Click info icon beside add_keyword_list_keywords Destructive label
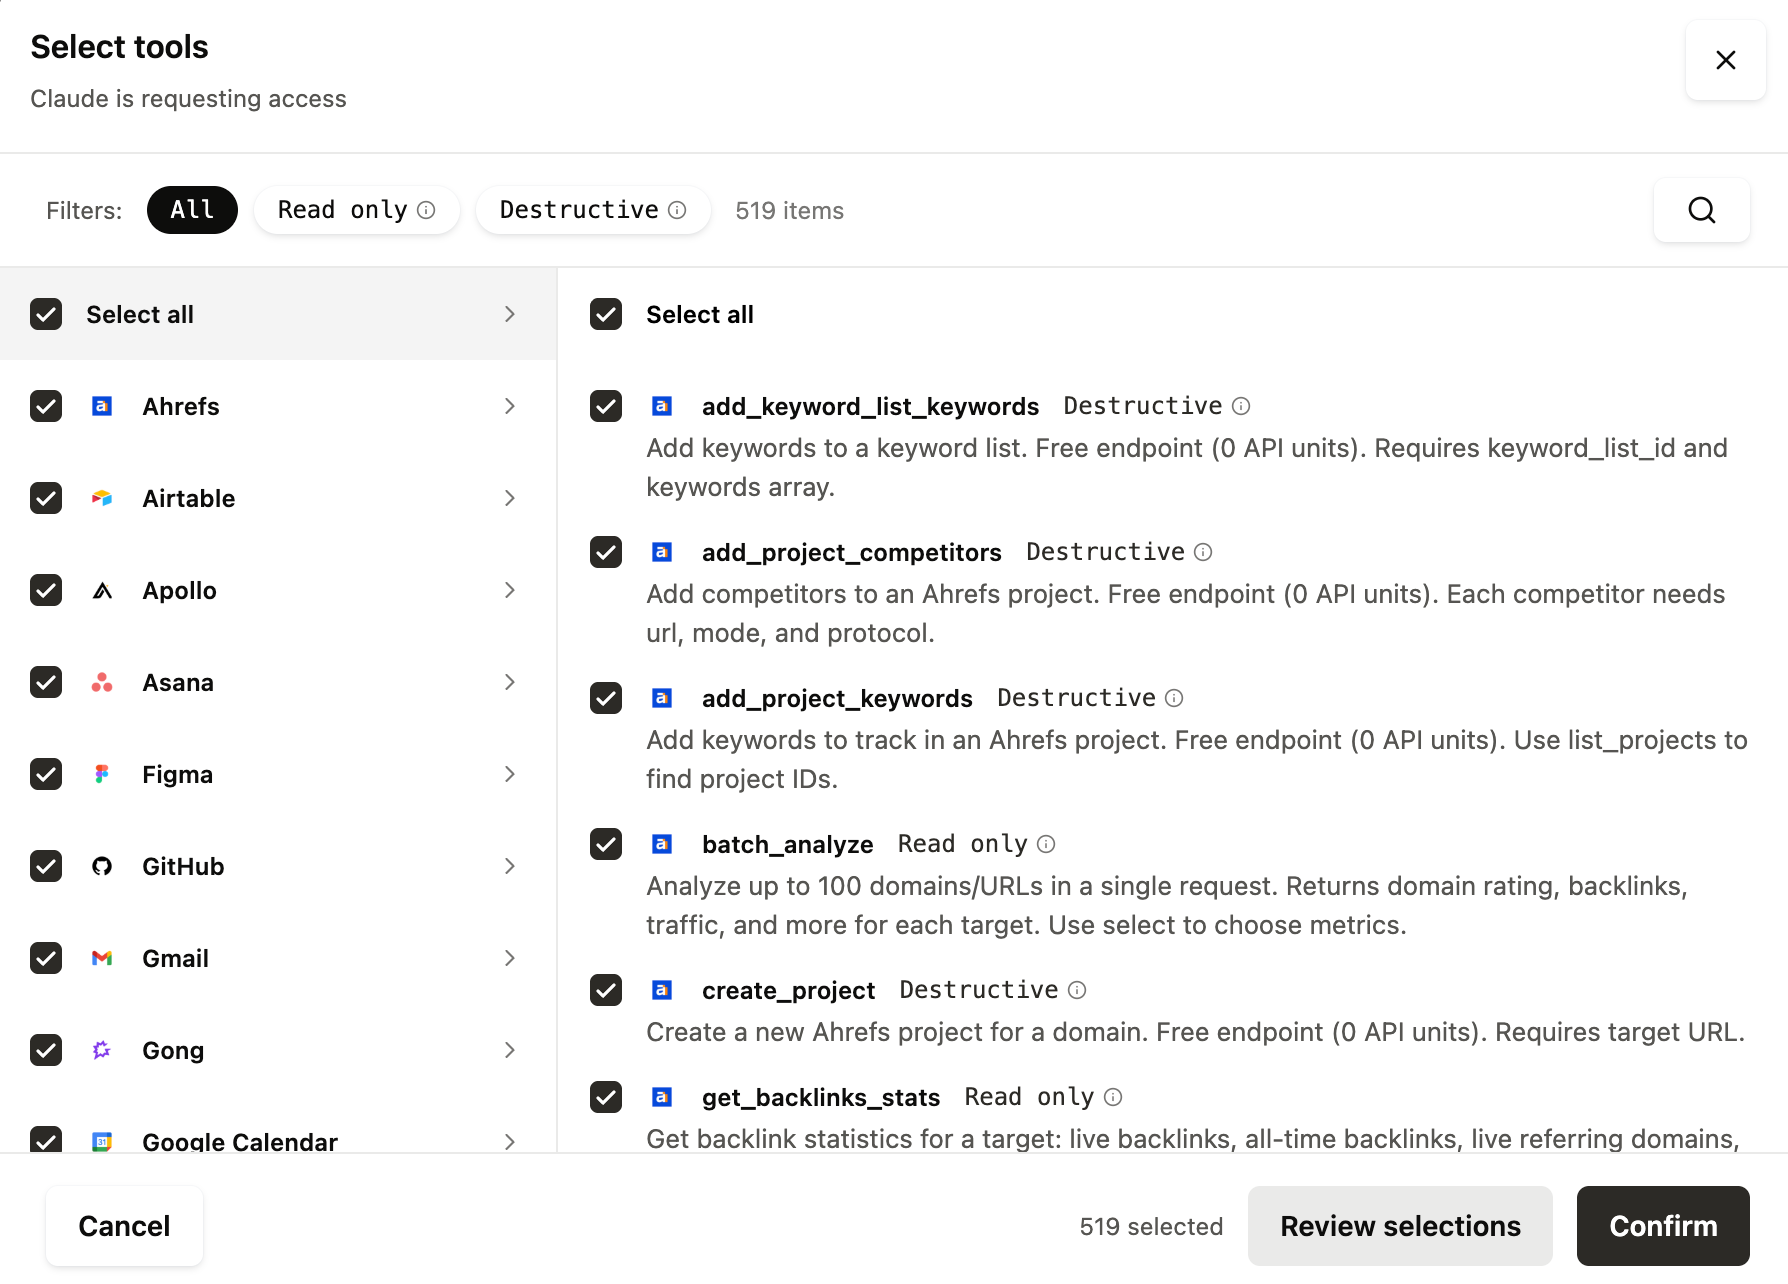Viewport: 1788px width, 1284px height. (1241, 406)
